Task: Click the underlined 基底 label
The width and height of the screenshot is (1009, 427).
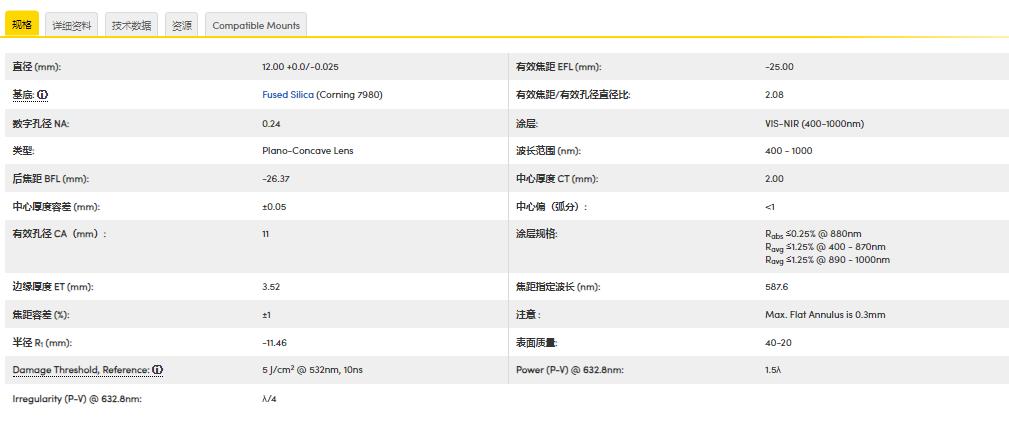Action: tap(23, 95)
